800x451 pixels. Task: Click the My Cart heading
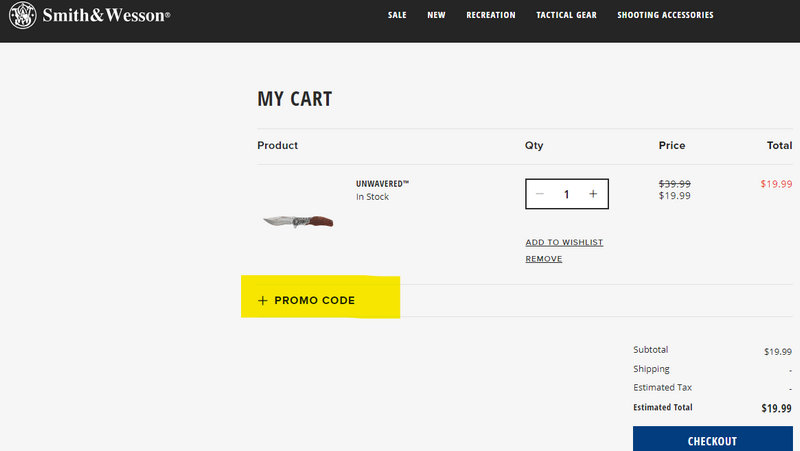click(295, 99)
